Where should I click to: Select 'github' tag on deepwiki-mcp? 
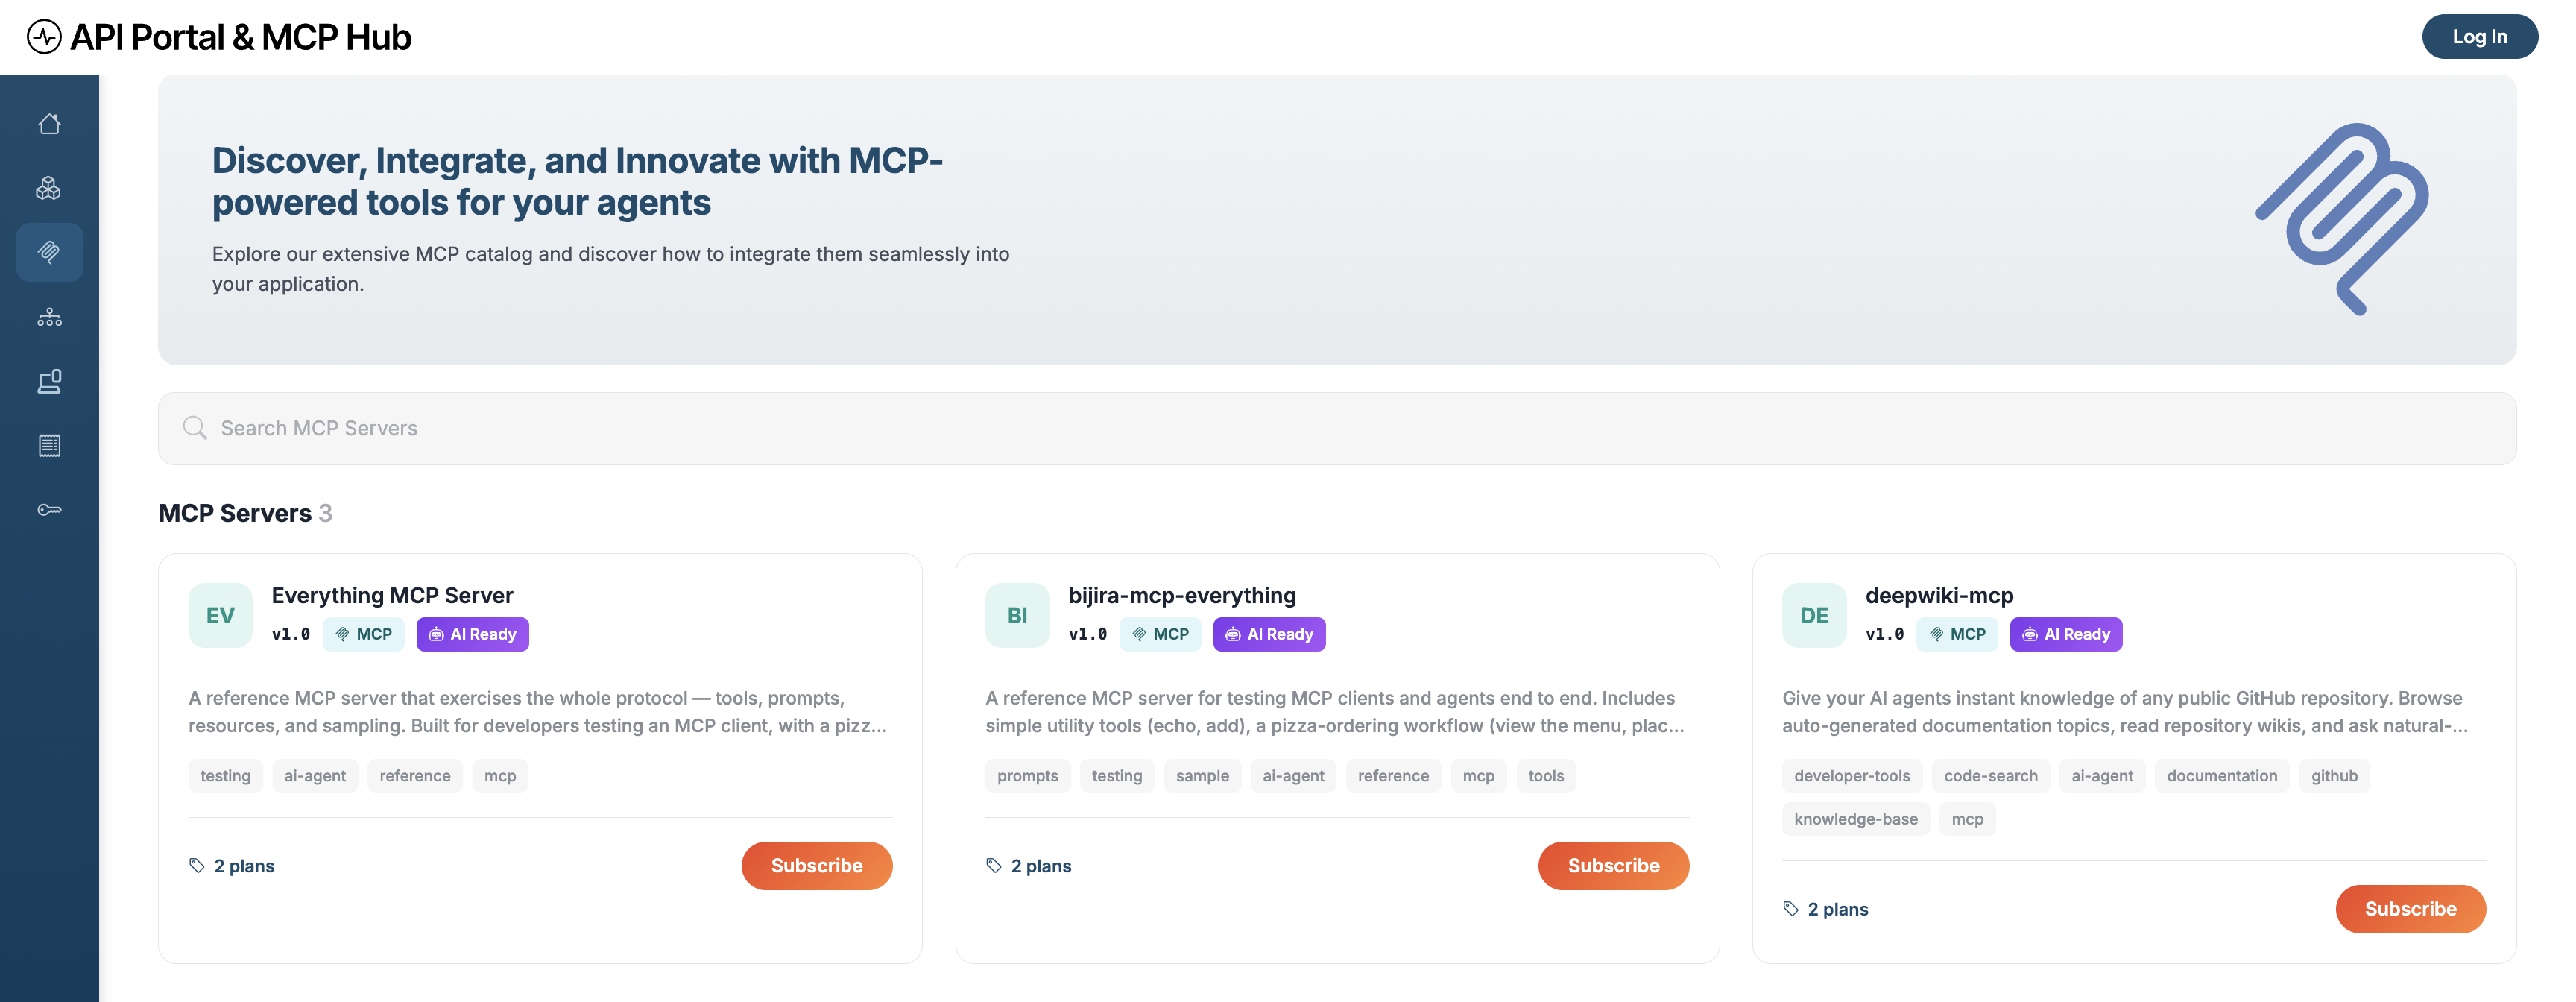pos(2334,775)
